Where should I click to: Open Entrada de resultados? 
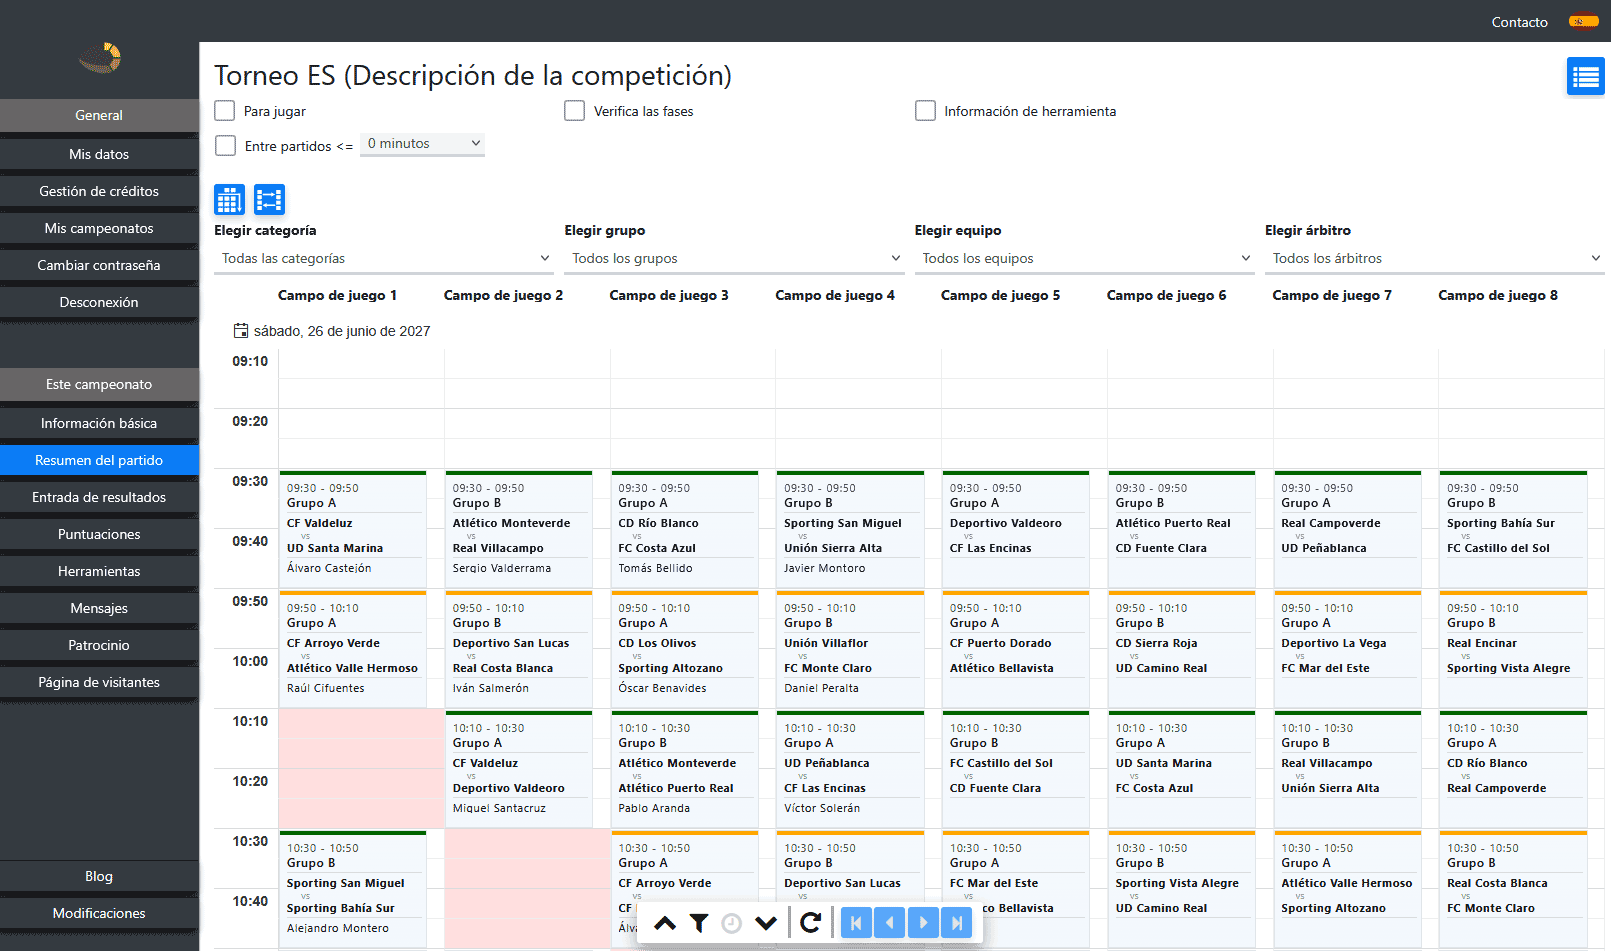99,497
